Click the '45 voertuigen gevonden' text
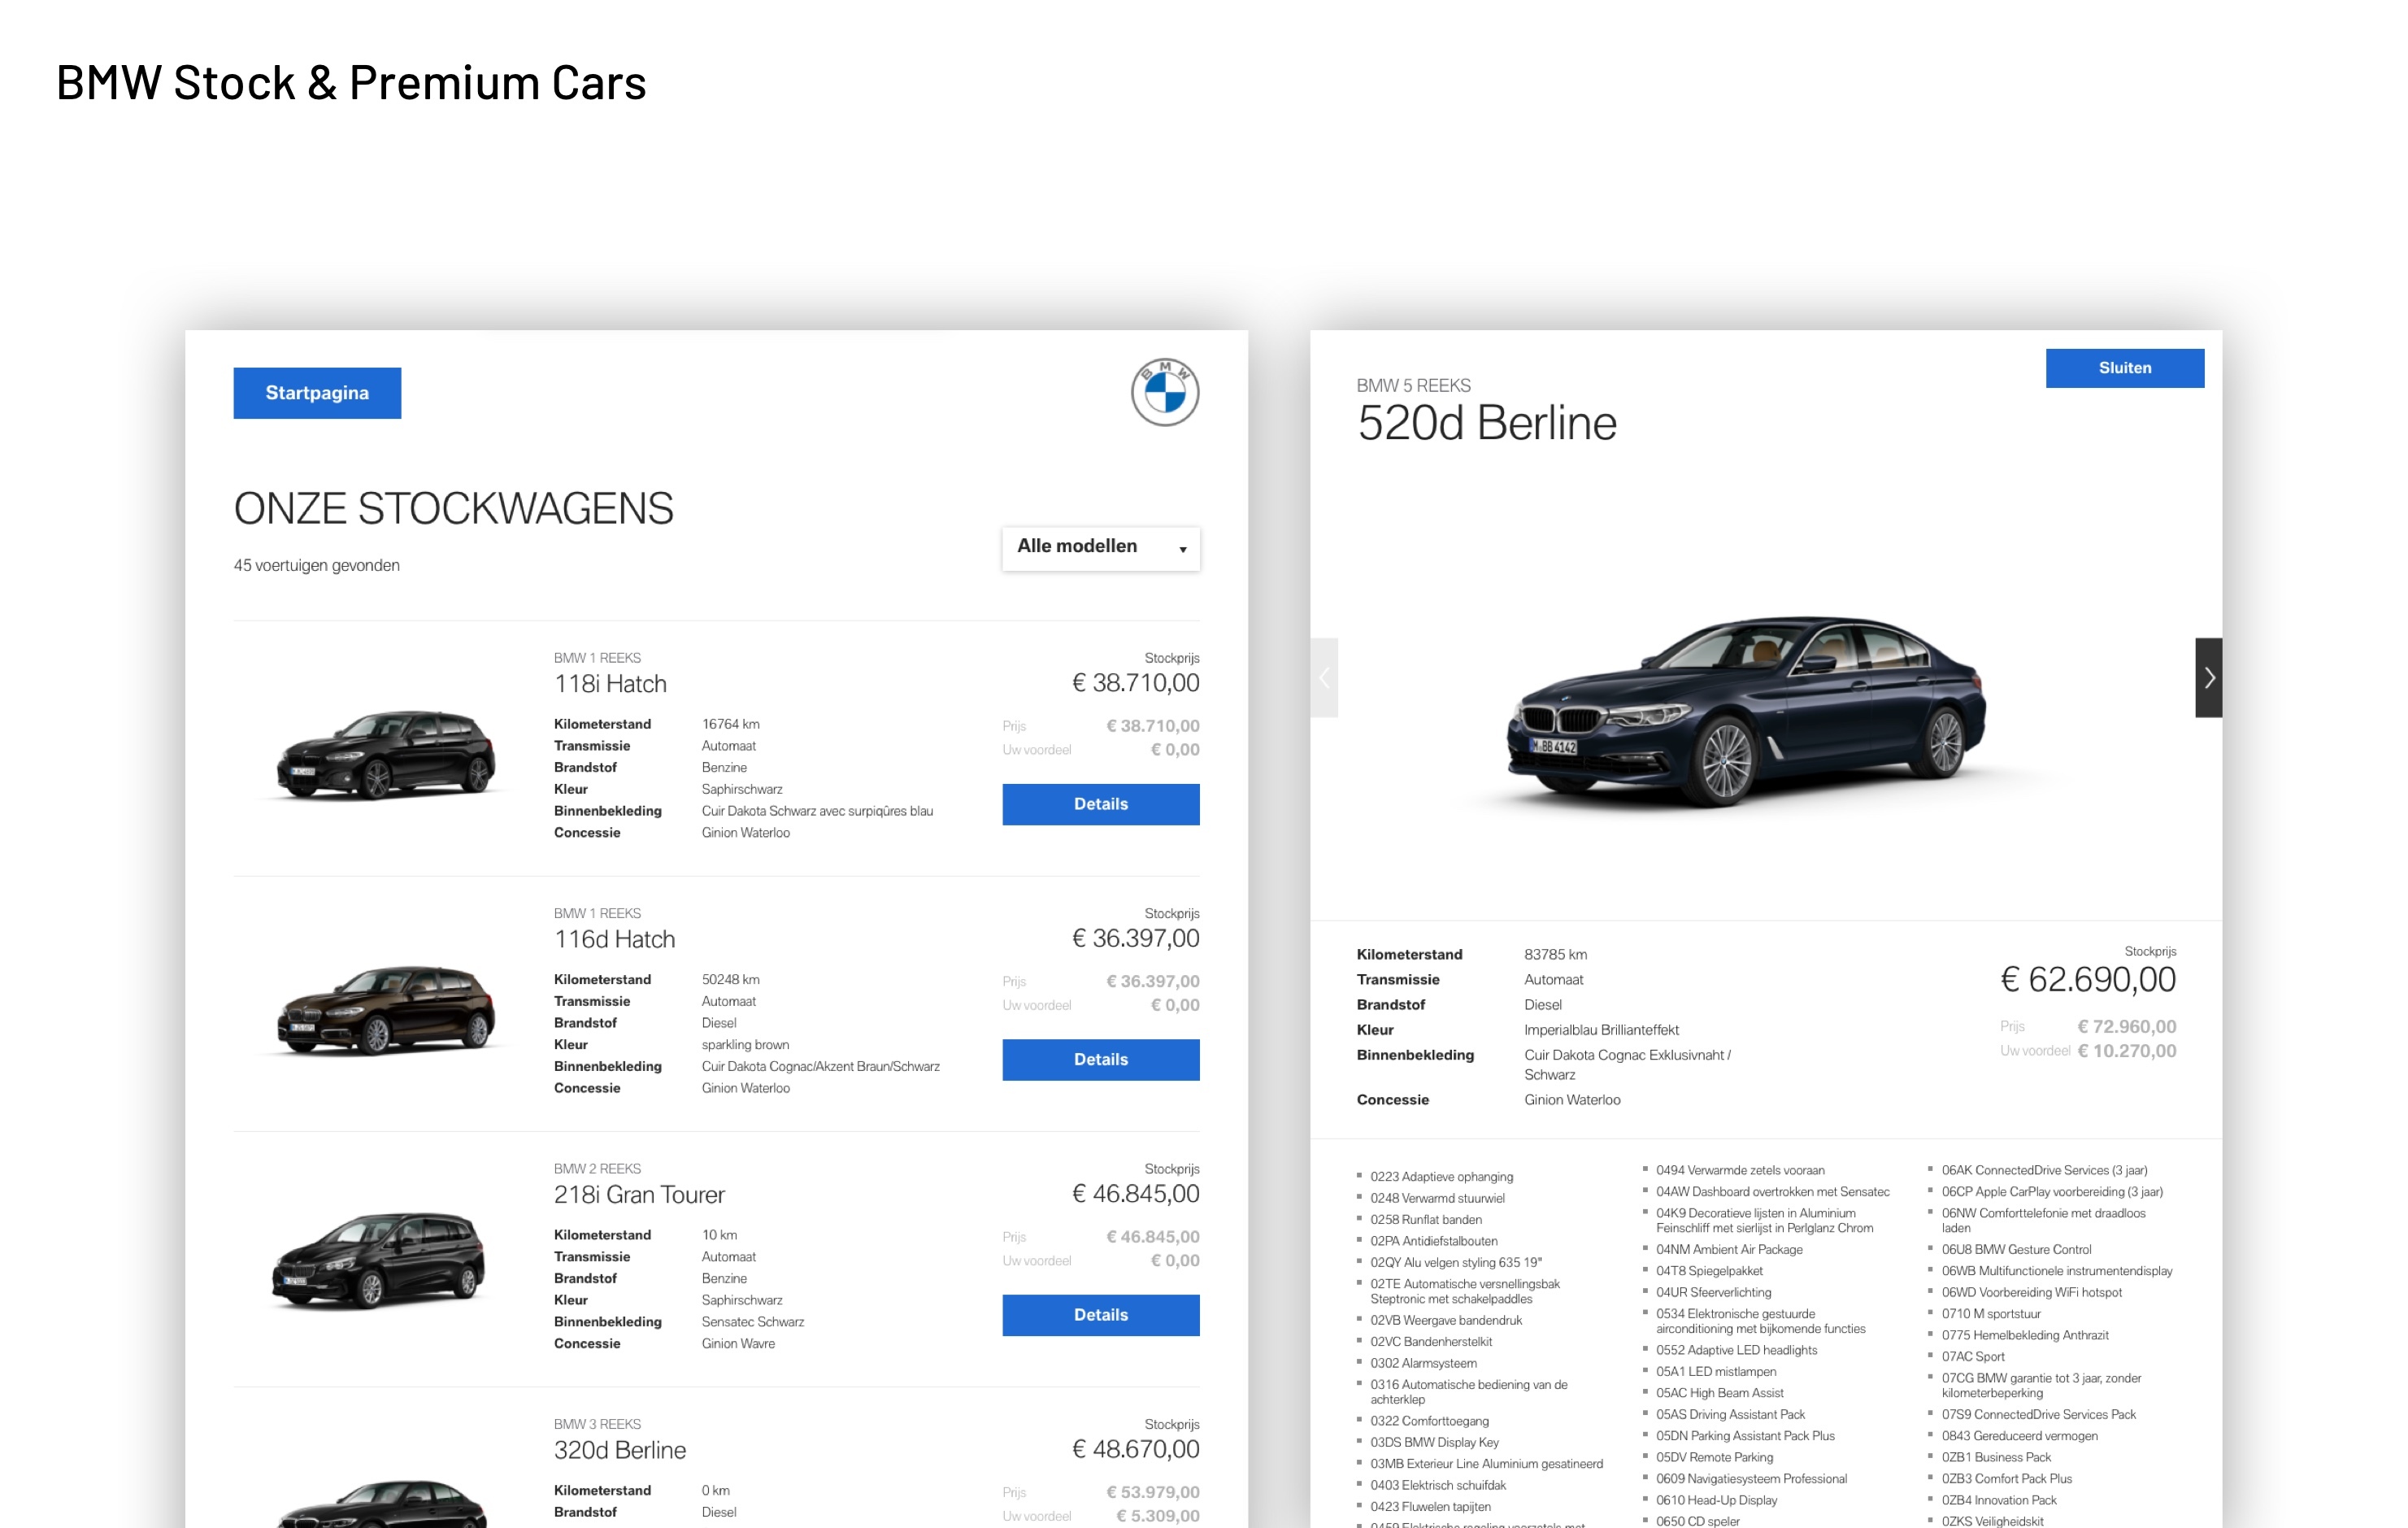 317,565
